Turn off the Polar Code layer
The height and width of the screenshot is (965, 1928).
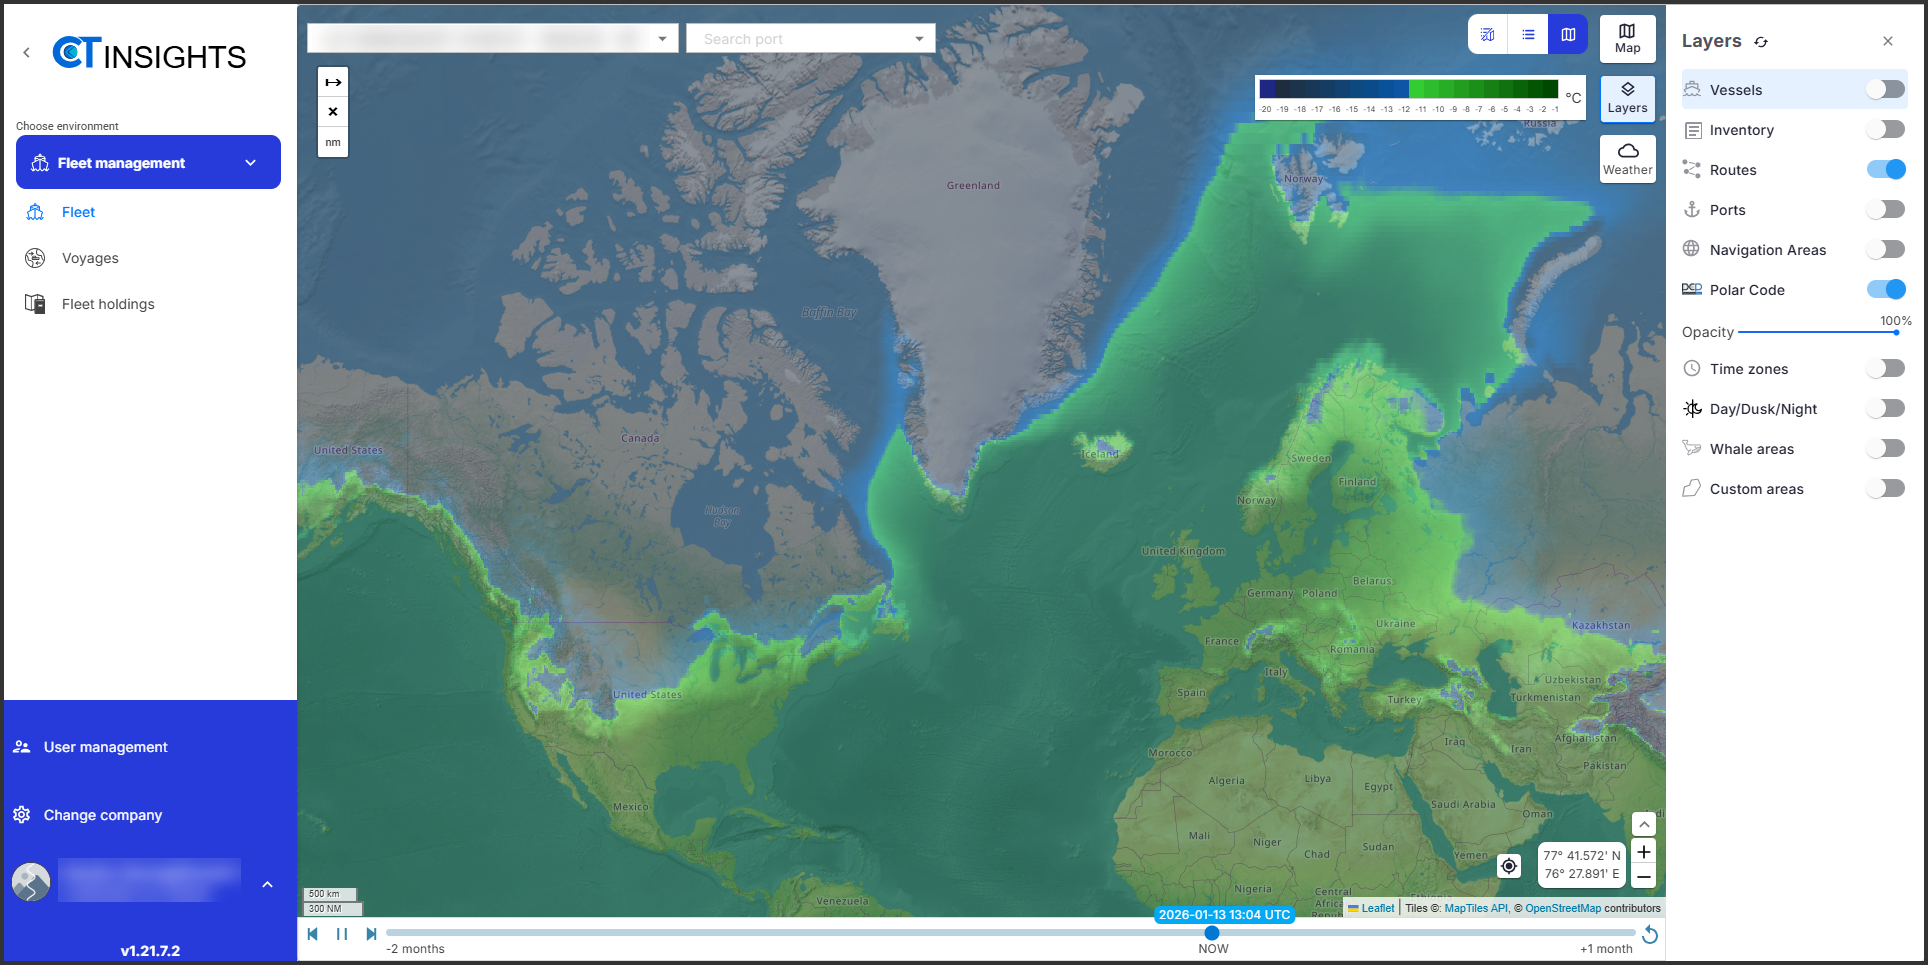[1886, 290]
